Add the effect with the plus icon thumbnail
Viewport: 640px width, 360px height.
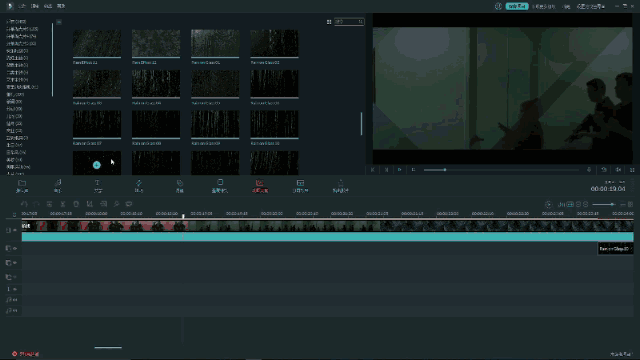point(97,163)
